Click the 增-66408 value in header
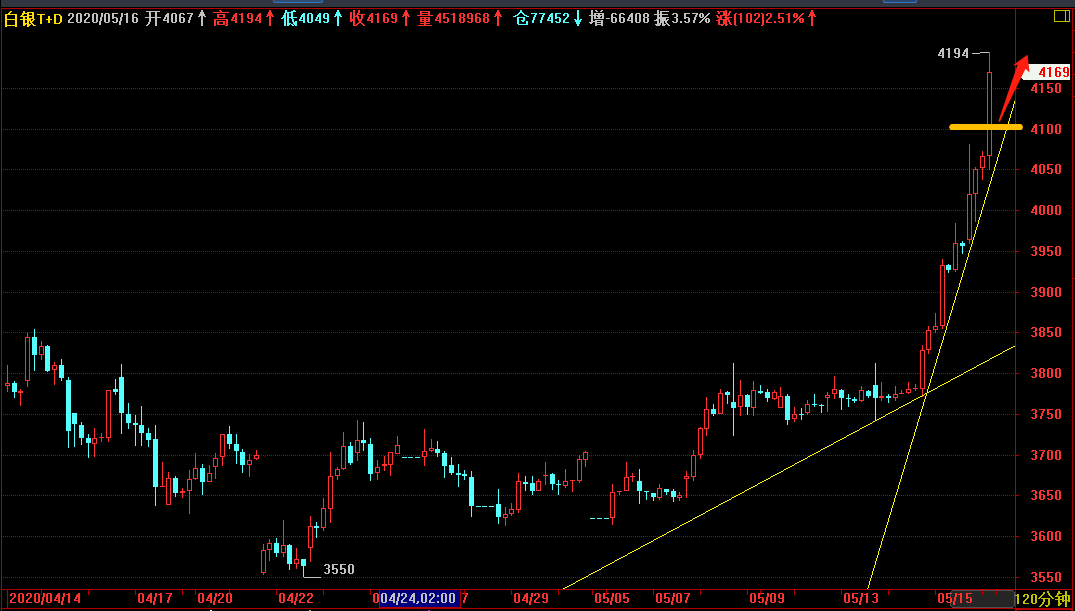1075x611 pixels. 619,19
